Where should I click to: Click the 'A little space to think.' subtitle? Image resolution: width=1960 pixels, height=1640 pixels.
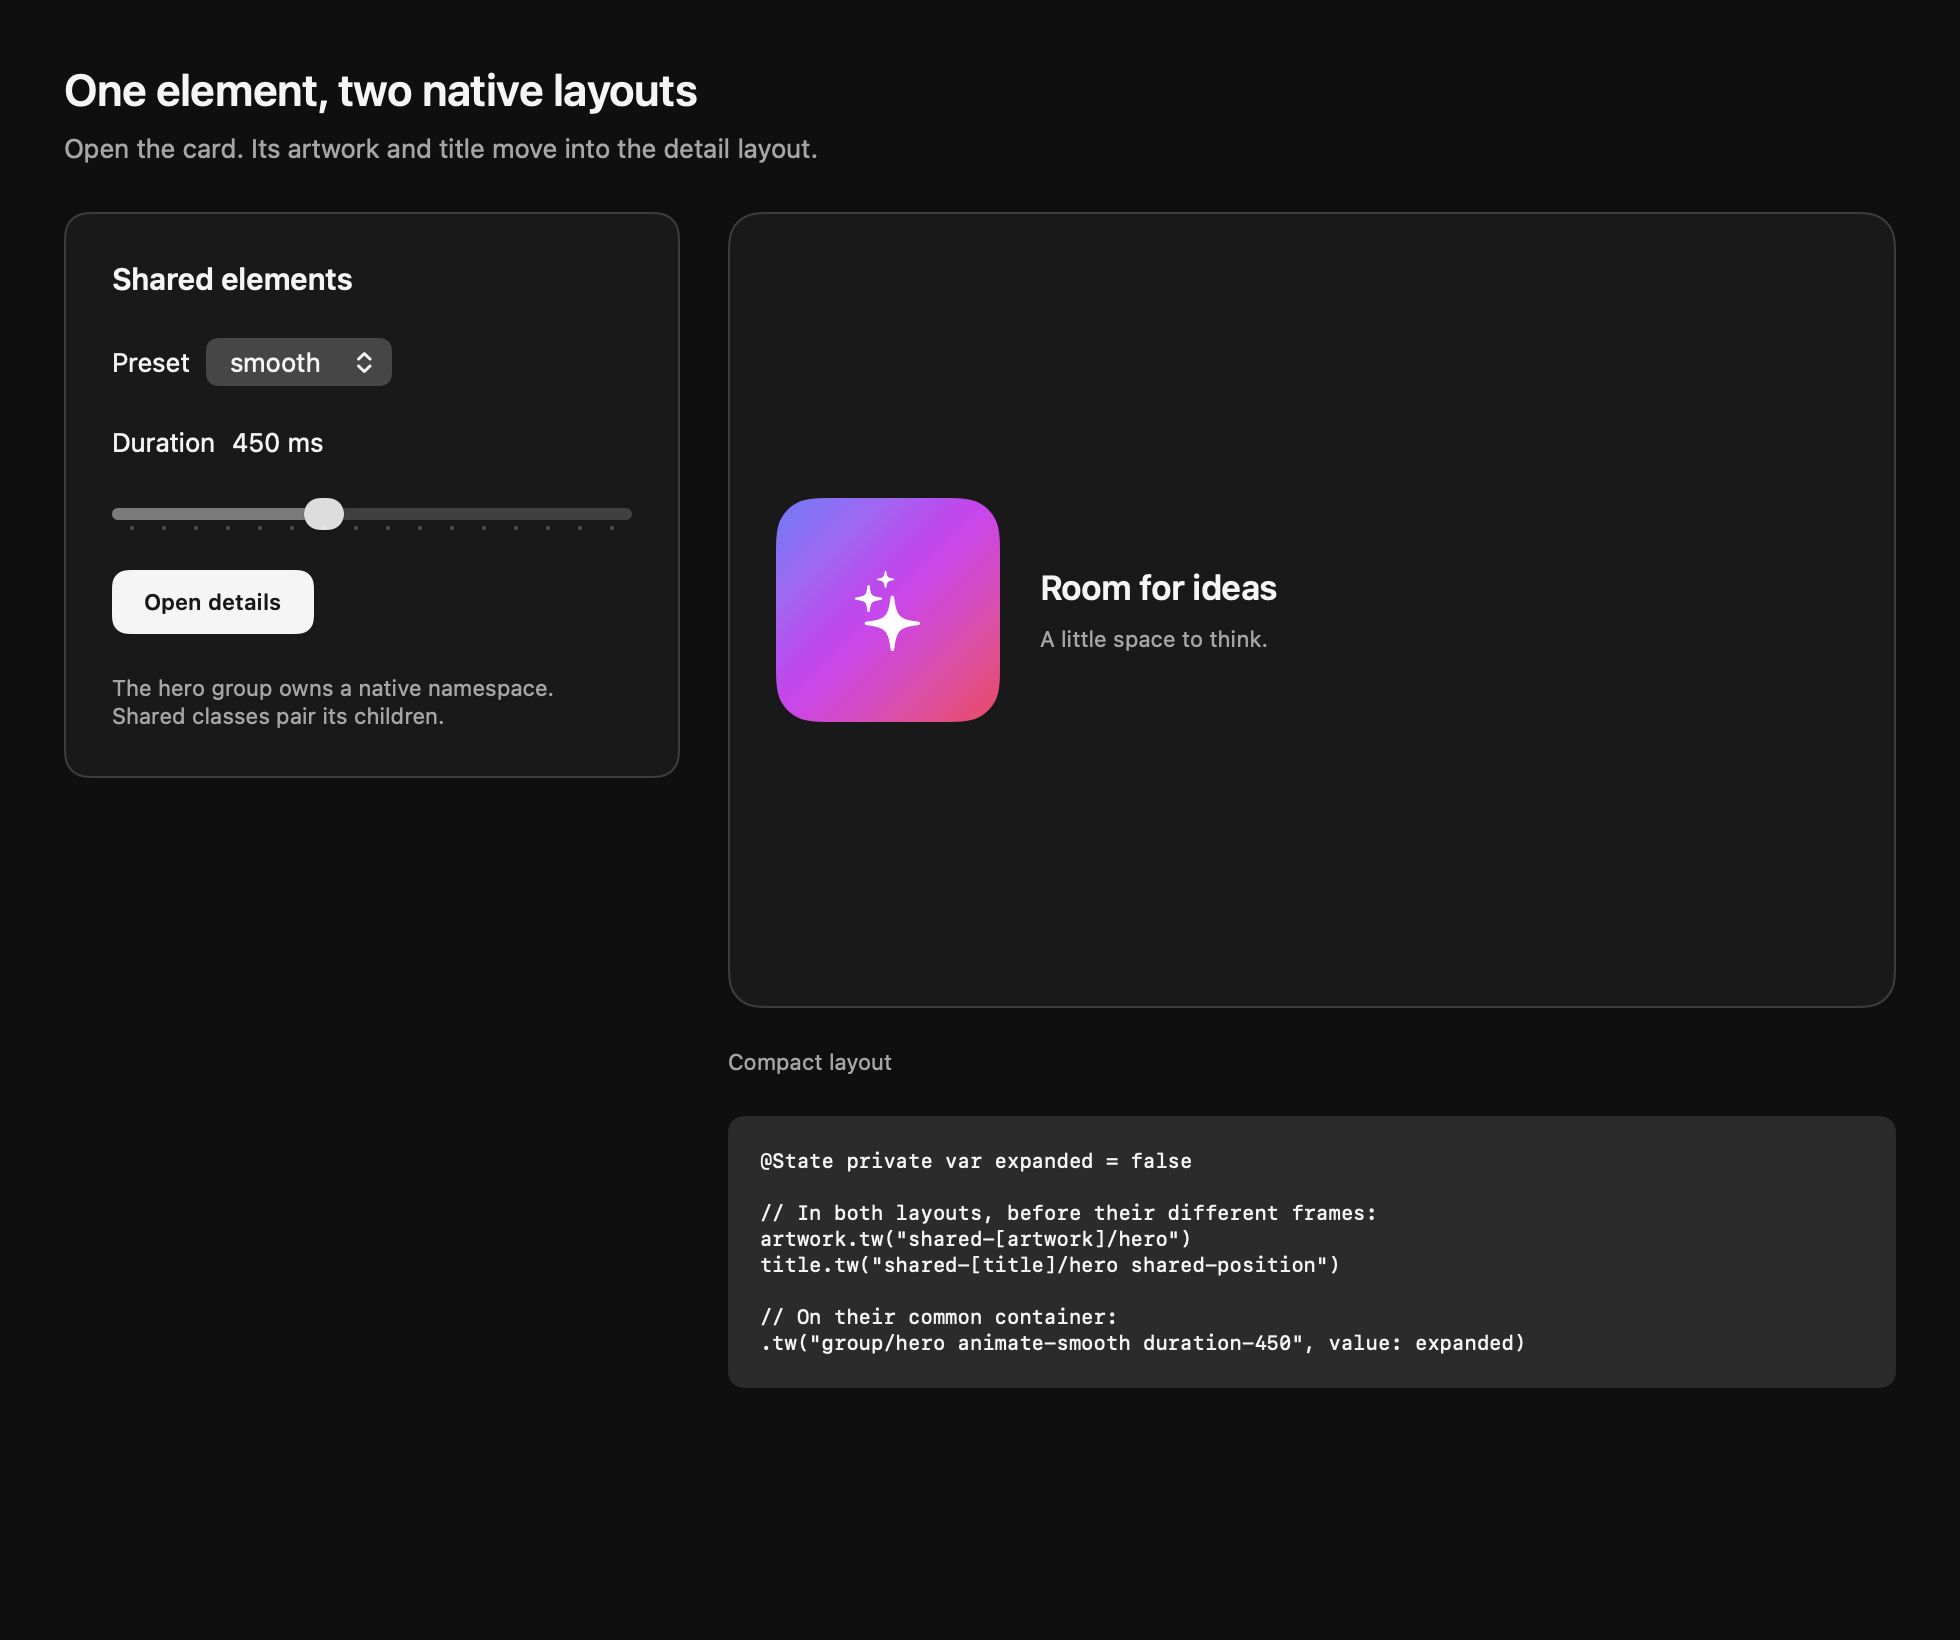pyautogui.click(x=1153, y=639)
